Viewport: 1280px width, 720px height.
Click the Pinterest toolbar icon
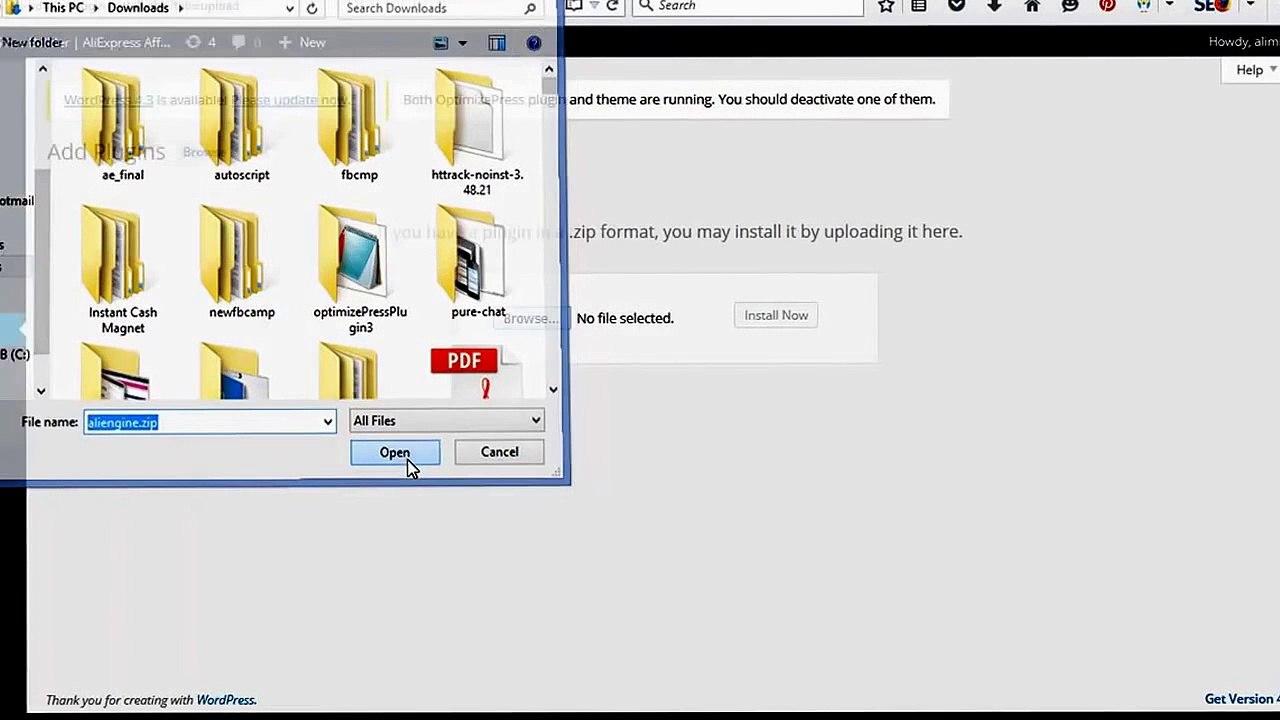tap(1107, 6)
